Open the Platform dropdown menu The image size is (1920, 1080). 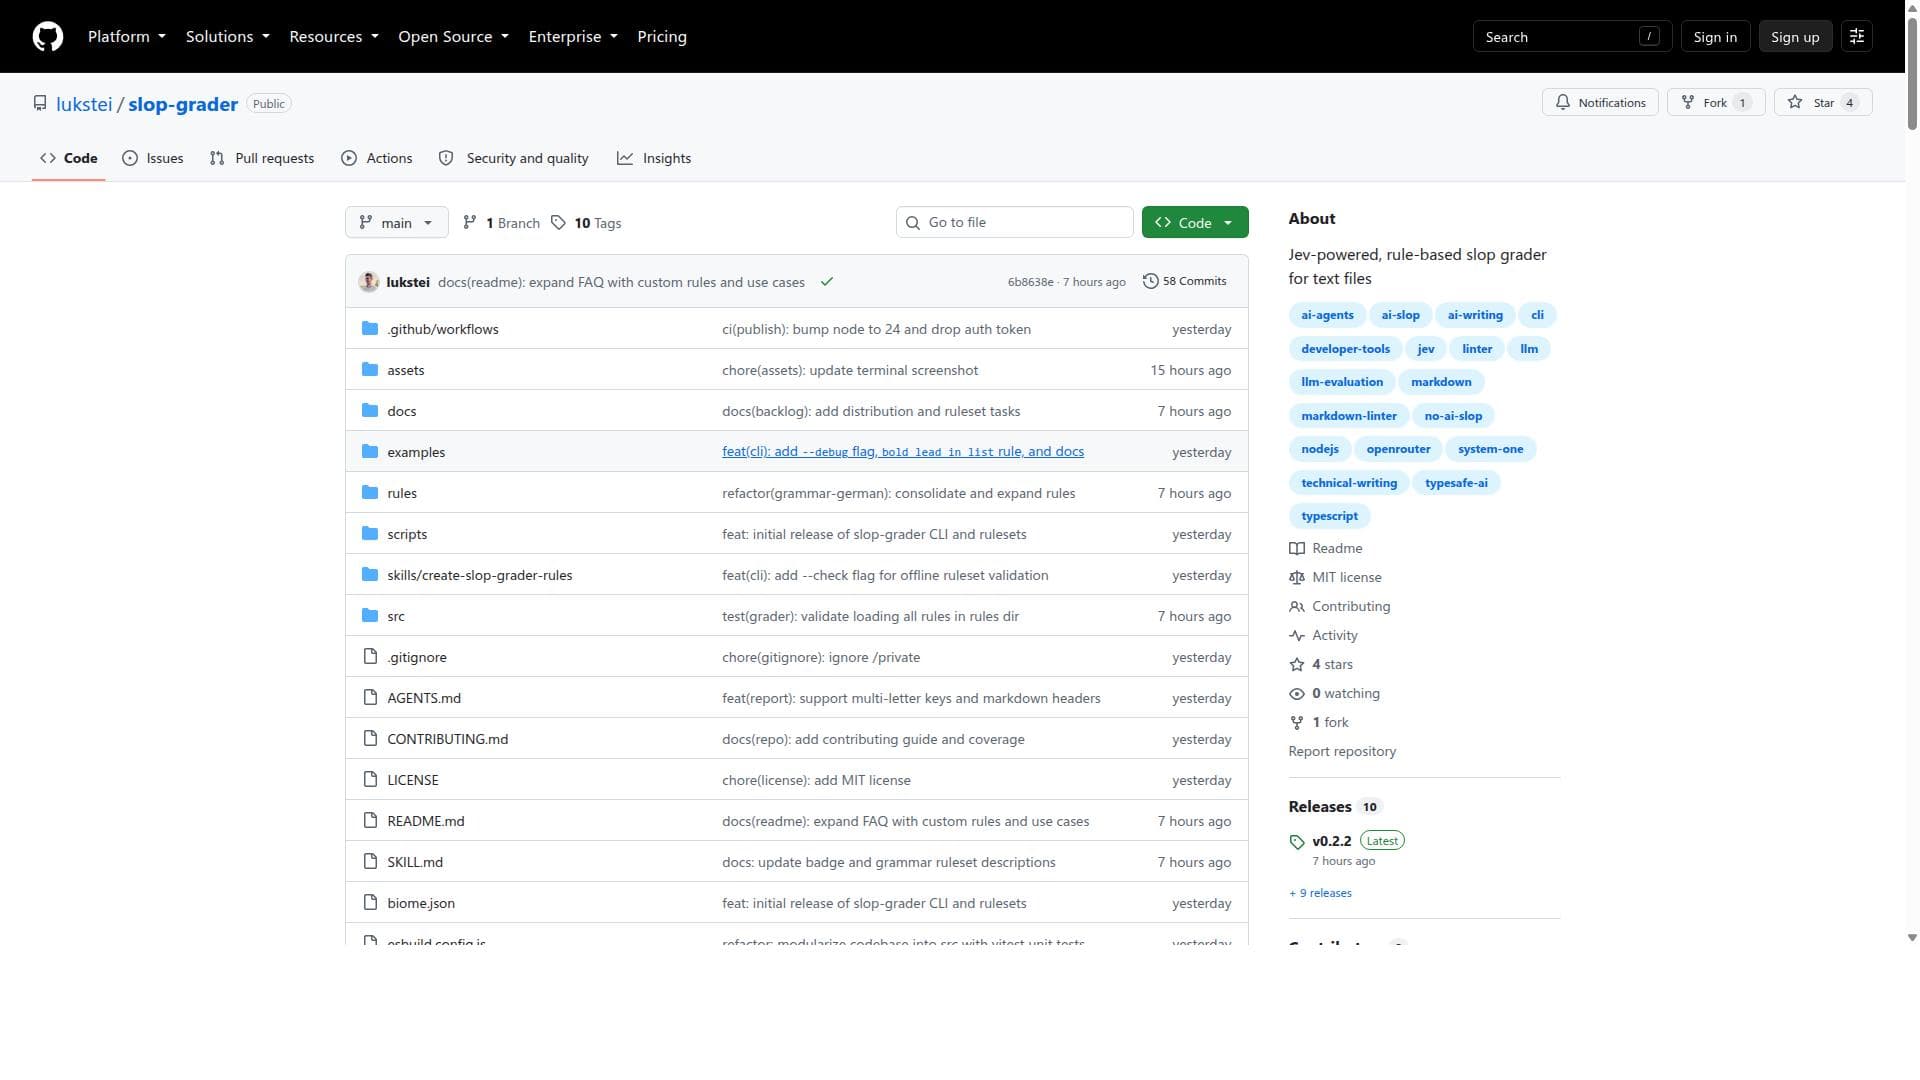(x=127, y=37)
